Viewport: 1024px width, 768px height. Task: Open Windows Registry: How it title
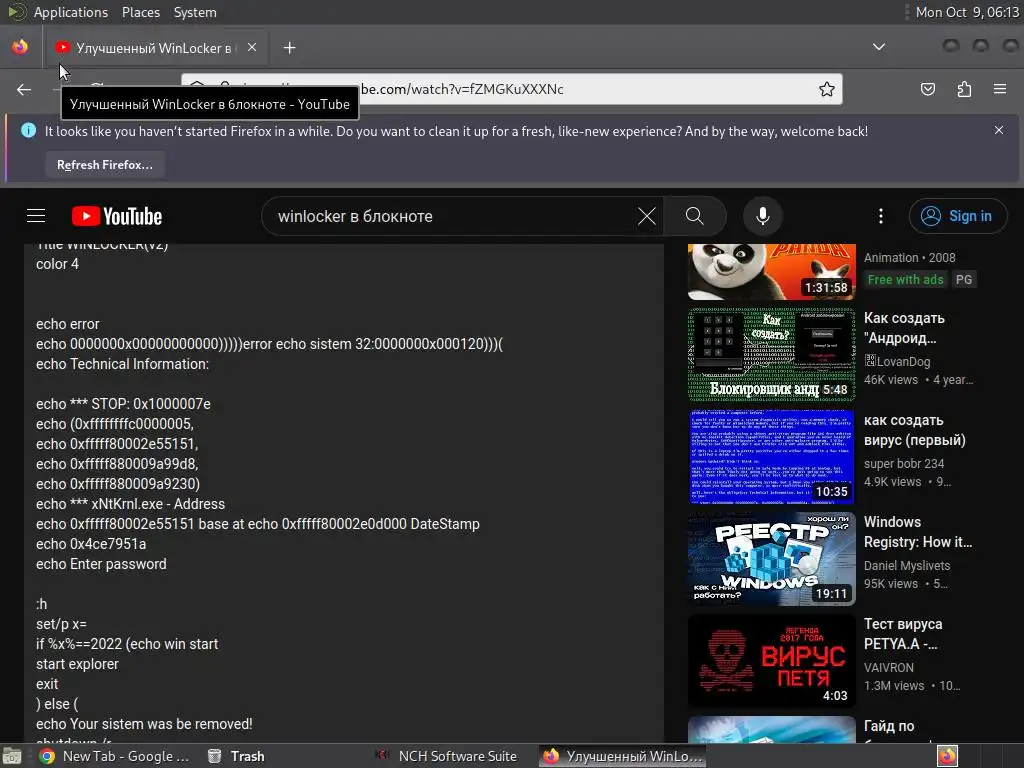click(918, 532)
